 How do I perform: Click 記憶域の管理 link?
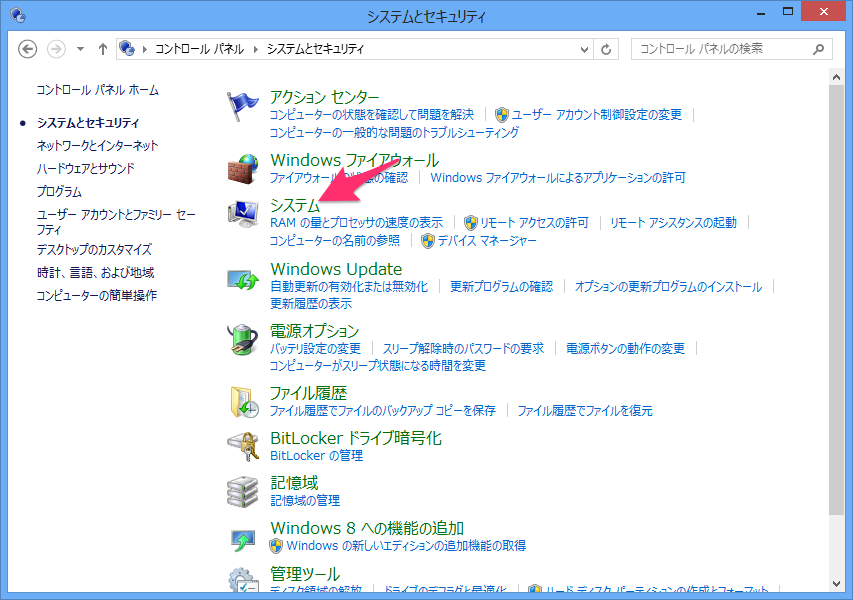[305, 500]
